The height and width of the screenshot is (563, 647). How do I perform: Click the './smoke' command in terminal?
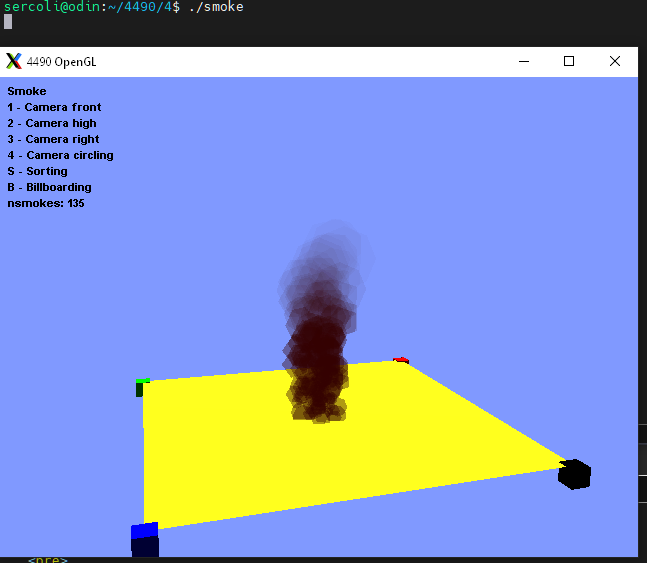[216, 7]
